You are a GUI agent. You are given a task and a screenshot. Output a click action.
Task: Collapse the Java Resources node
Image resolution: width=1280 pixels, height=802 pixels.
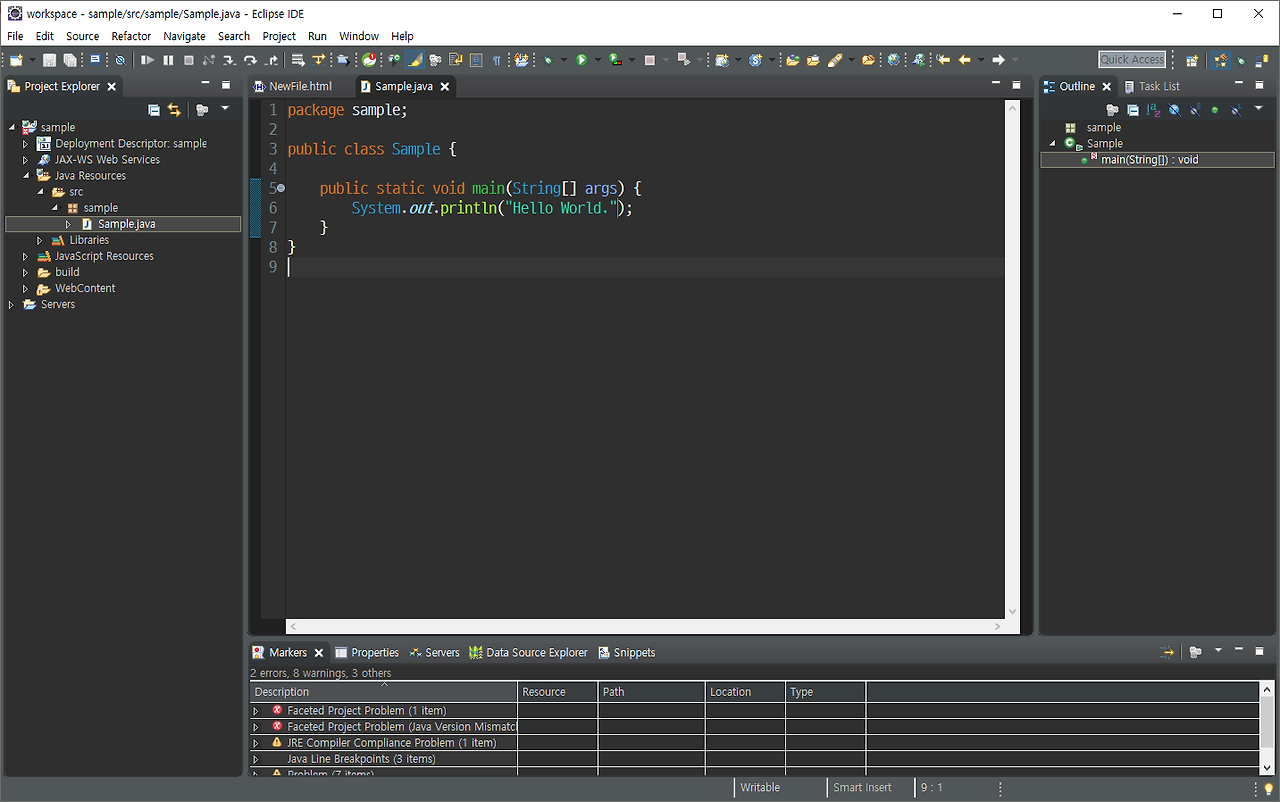point(26,175)
